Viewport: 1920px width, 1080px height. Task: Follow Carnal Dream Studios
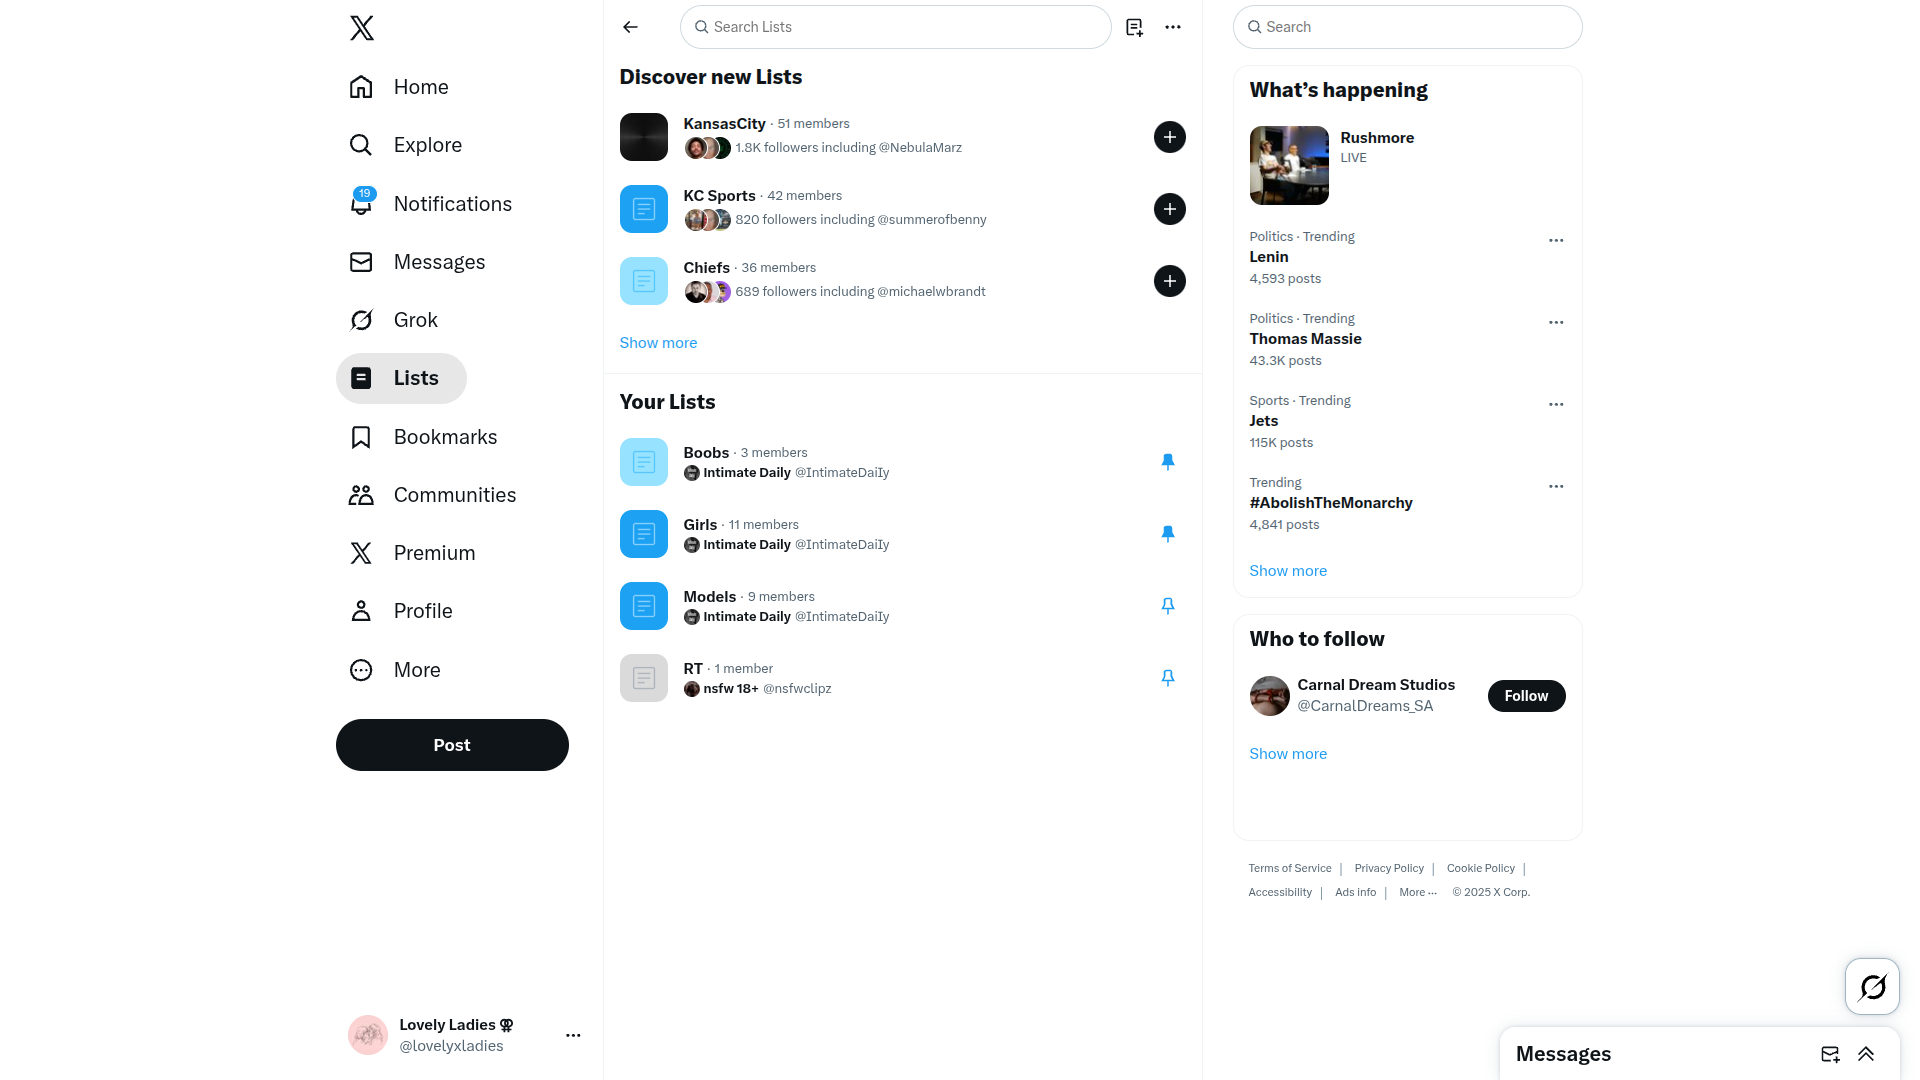pyautogui.click(x=1526, y=696)
